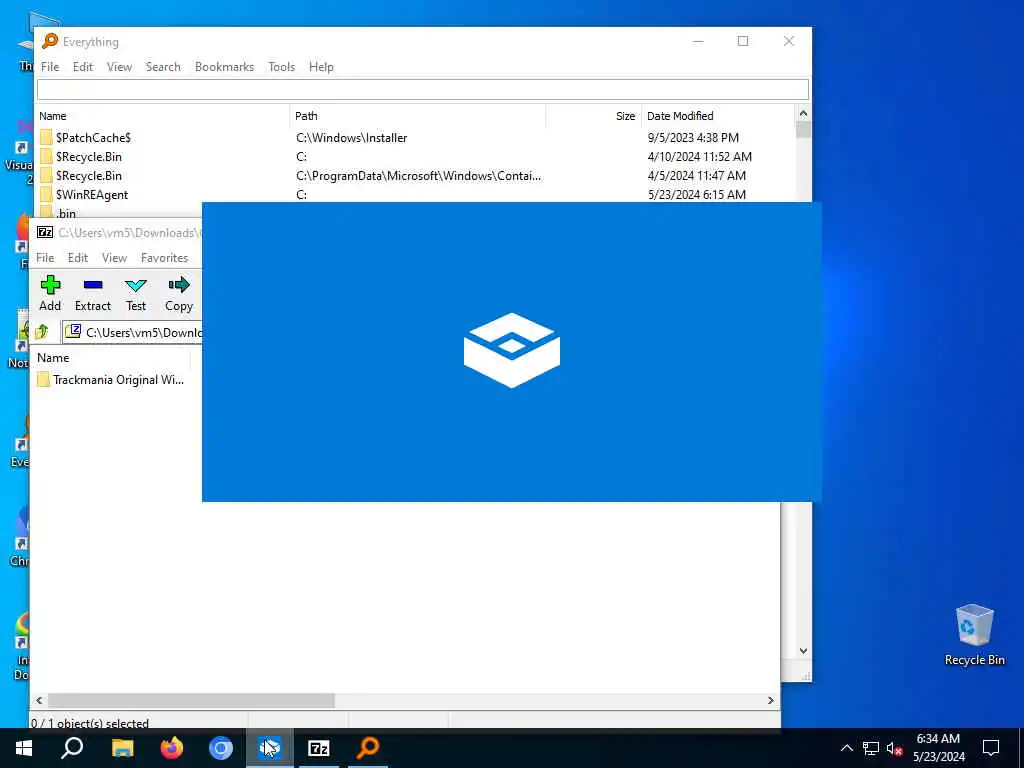Viewport: 1024px width, 768px height.
Task: Show hidden system tray icons
Action: click(x=846, y=748)
